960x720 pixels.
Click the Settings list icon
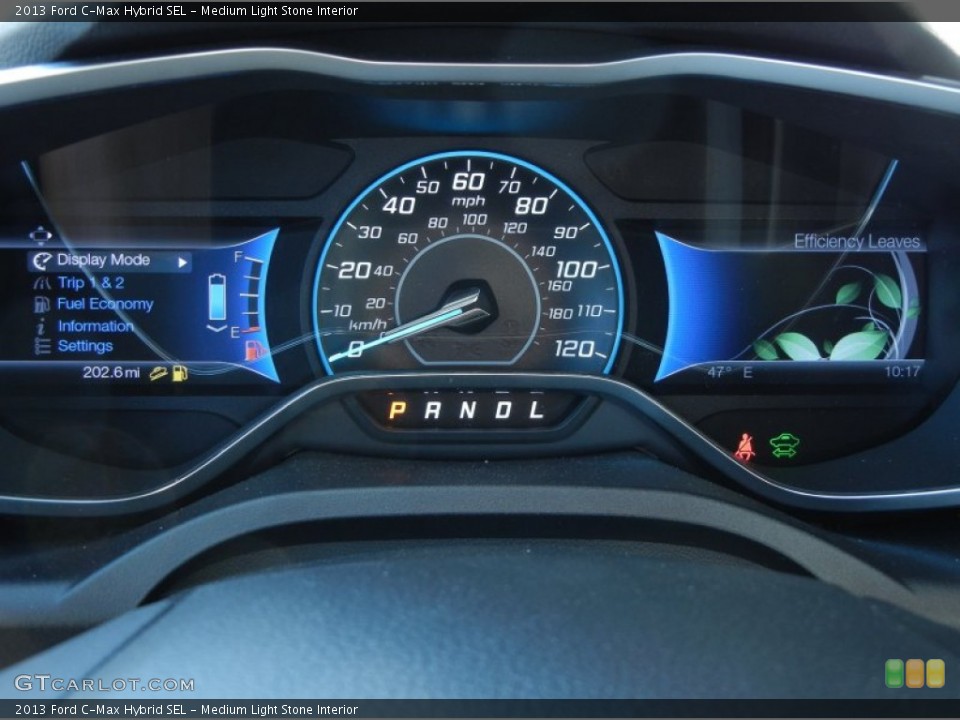point(42,347)
